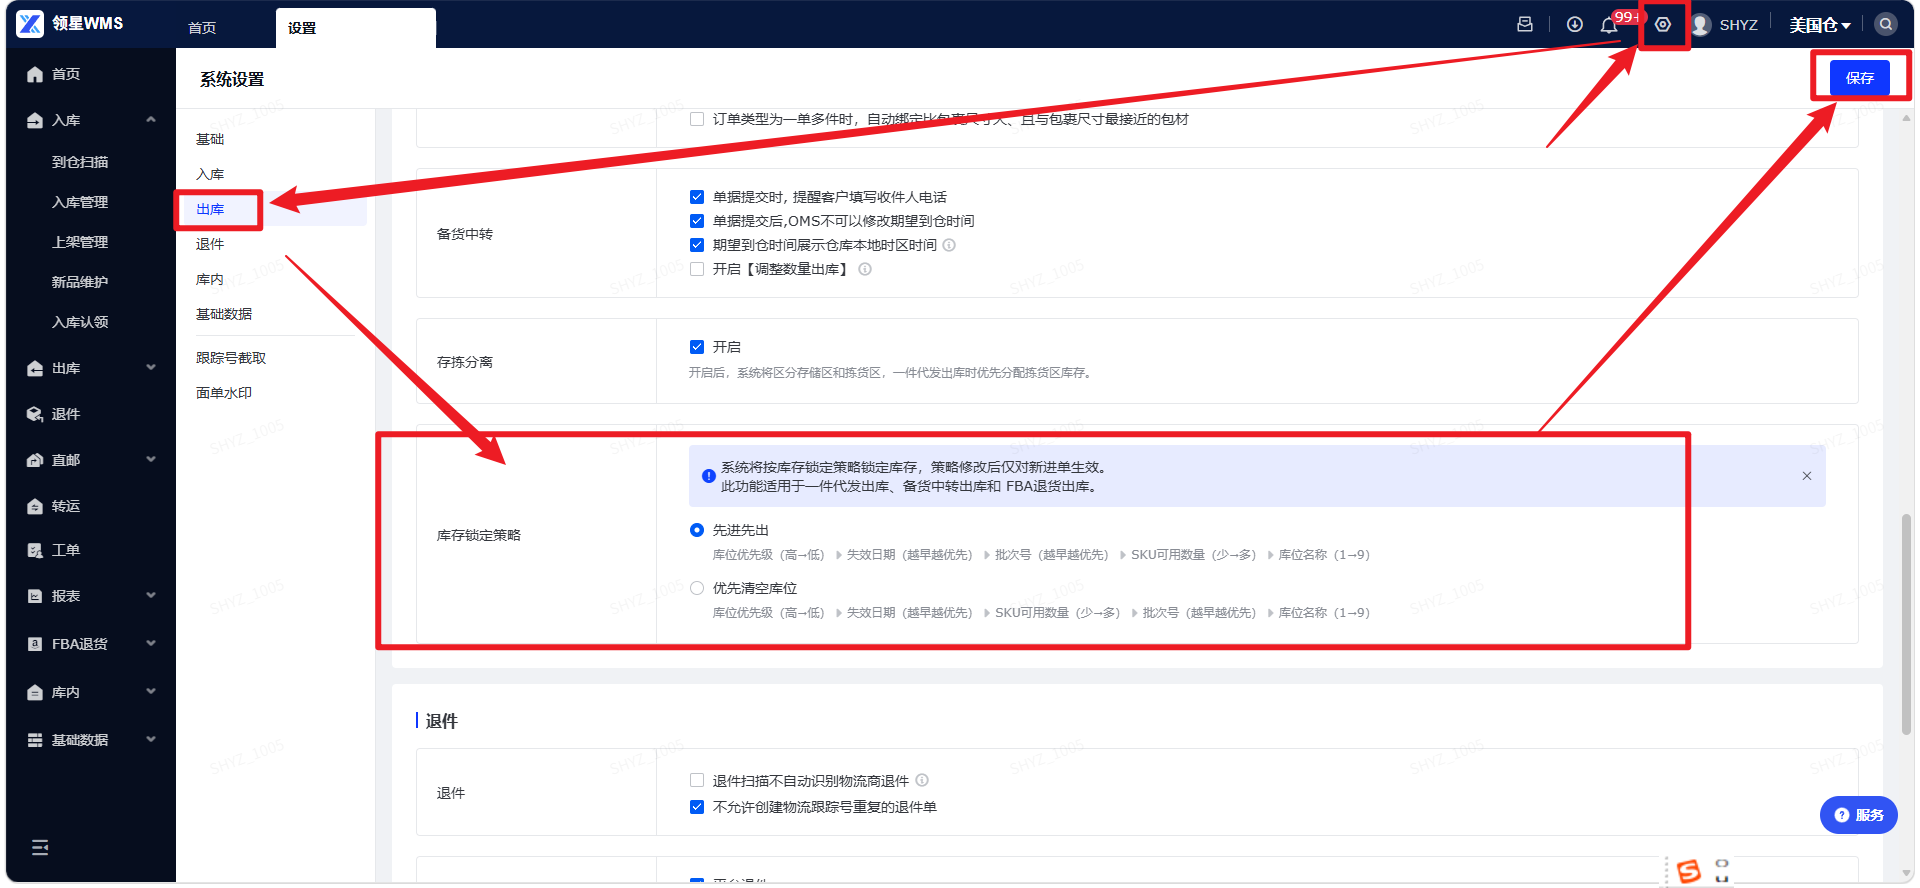The image size is (1920, 888).
Task: Click the 入库 sidebar icon
Action: coord(35,120)
